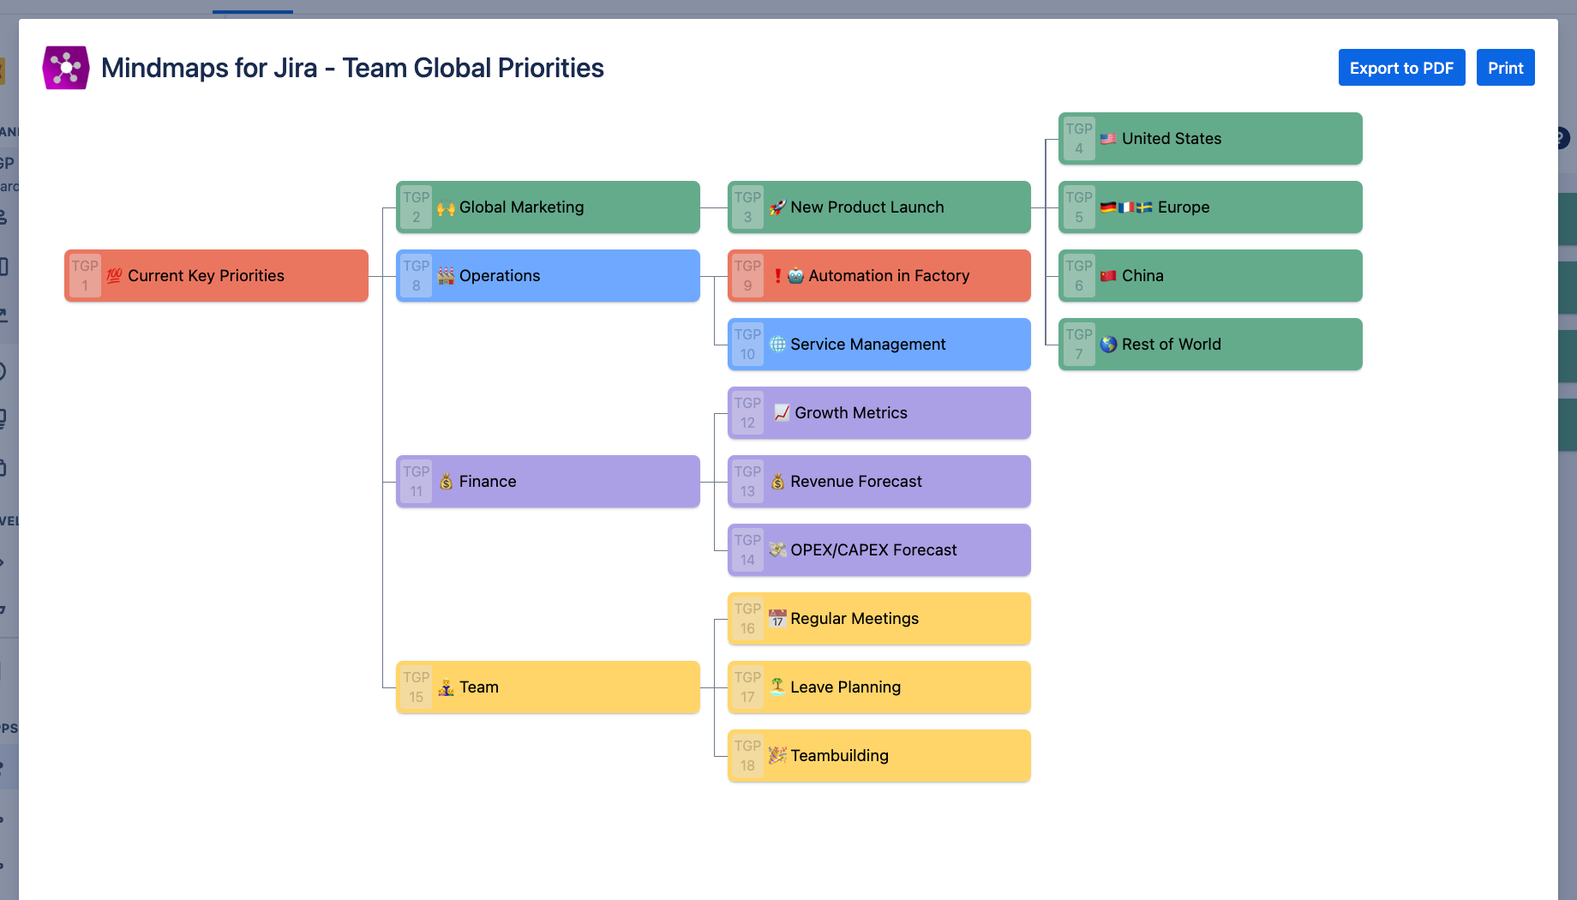This screenshot has width=1577, height=900.
Task: Select the Rest of World node
Action: [1210, 344]
